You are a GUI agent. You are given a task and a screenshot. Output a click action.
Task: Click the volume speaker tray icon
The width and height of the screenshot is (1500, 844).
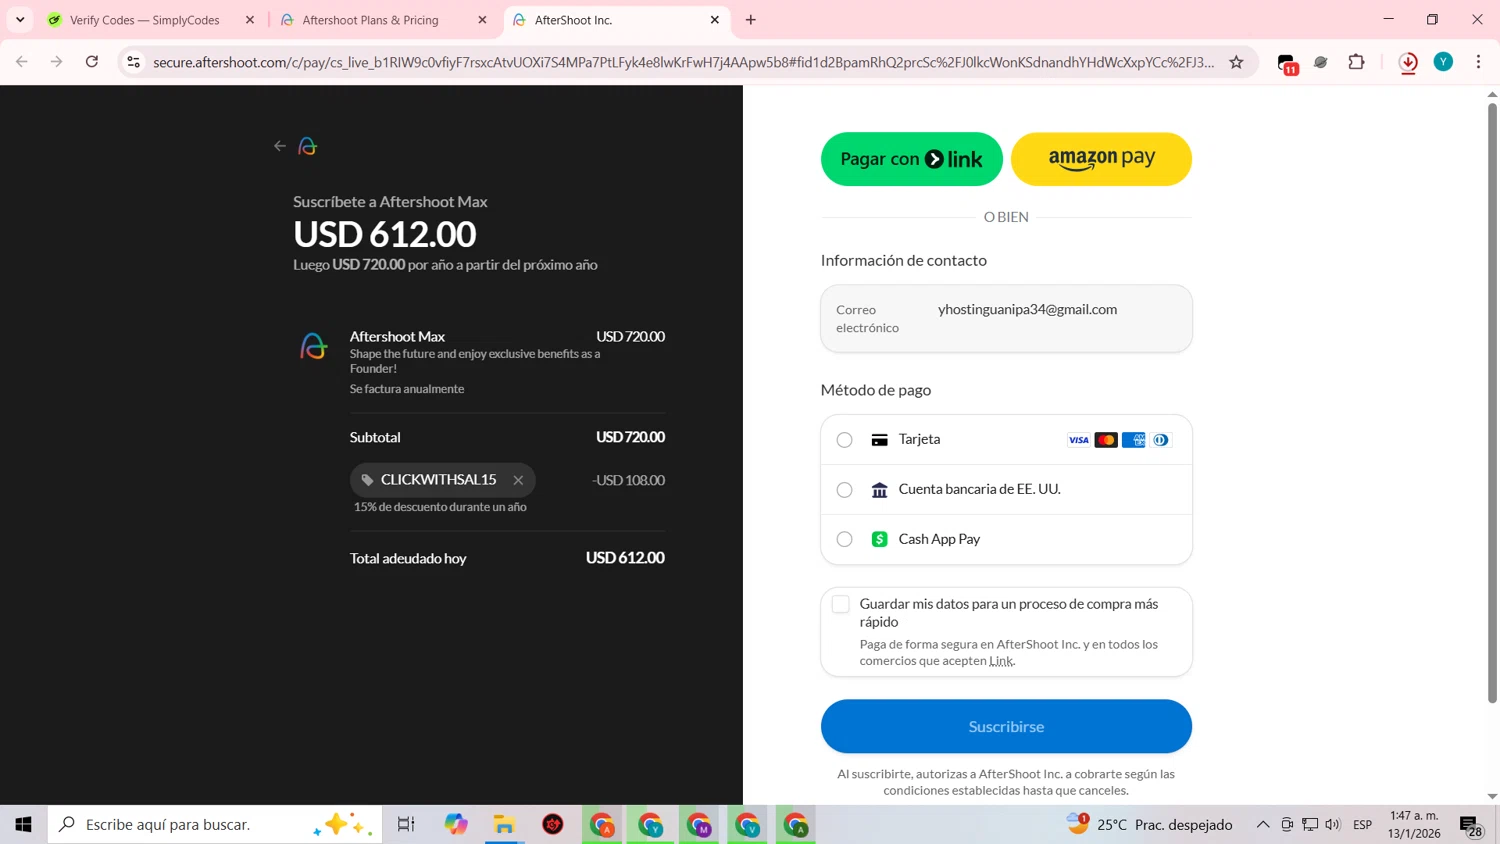(x=1332, y=824)
